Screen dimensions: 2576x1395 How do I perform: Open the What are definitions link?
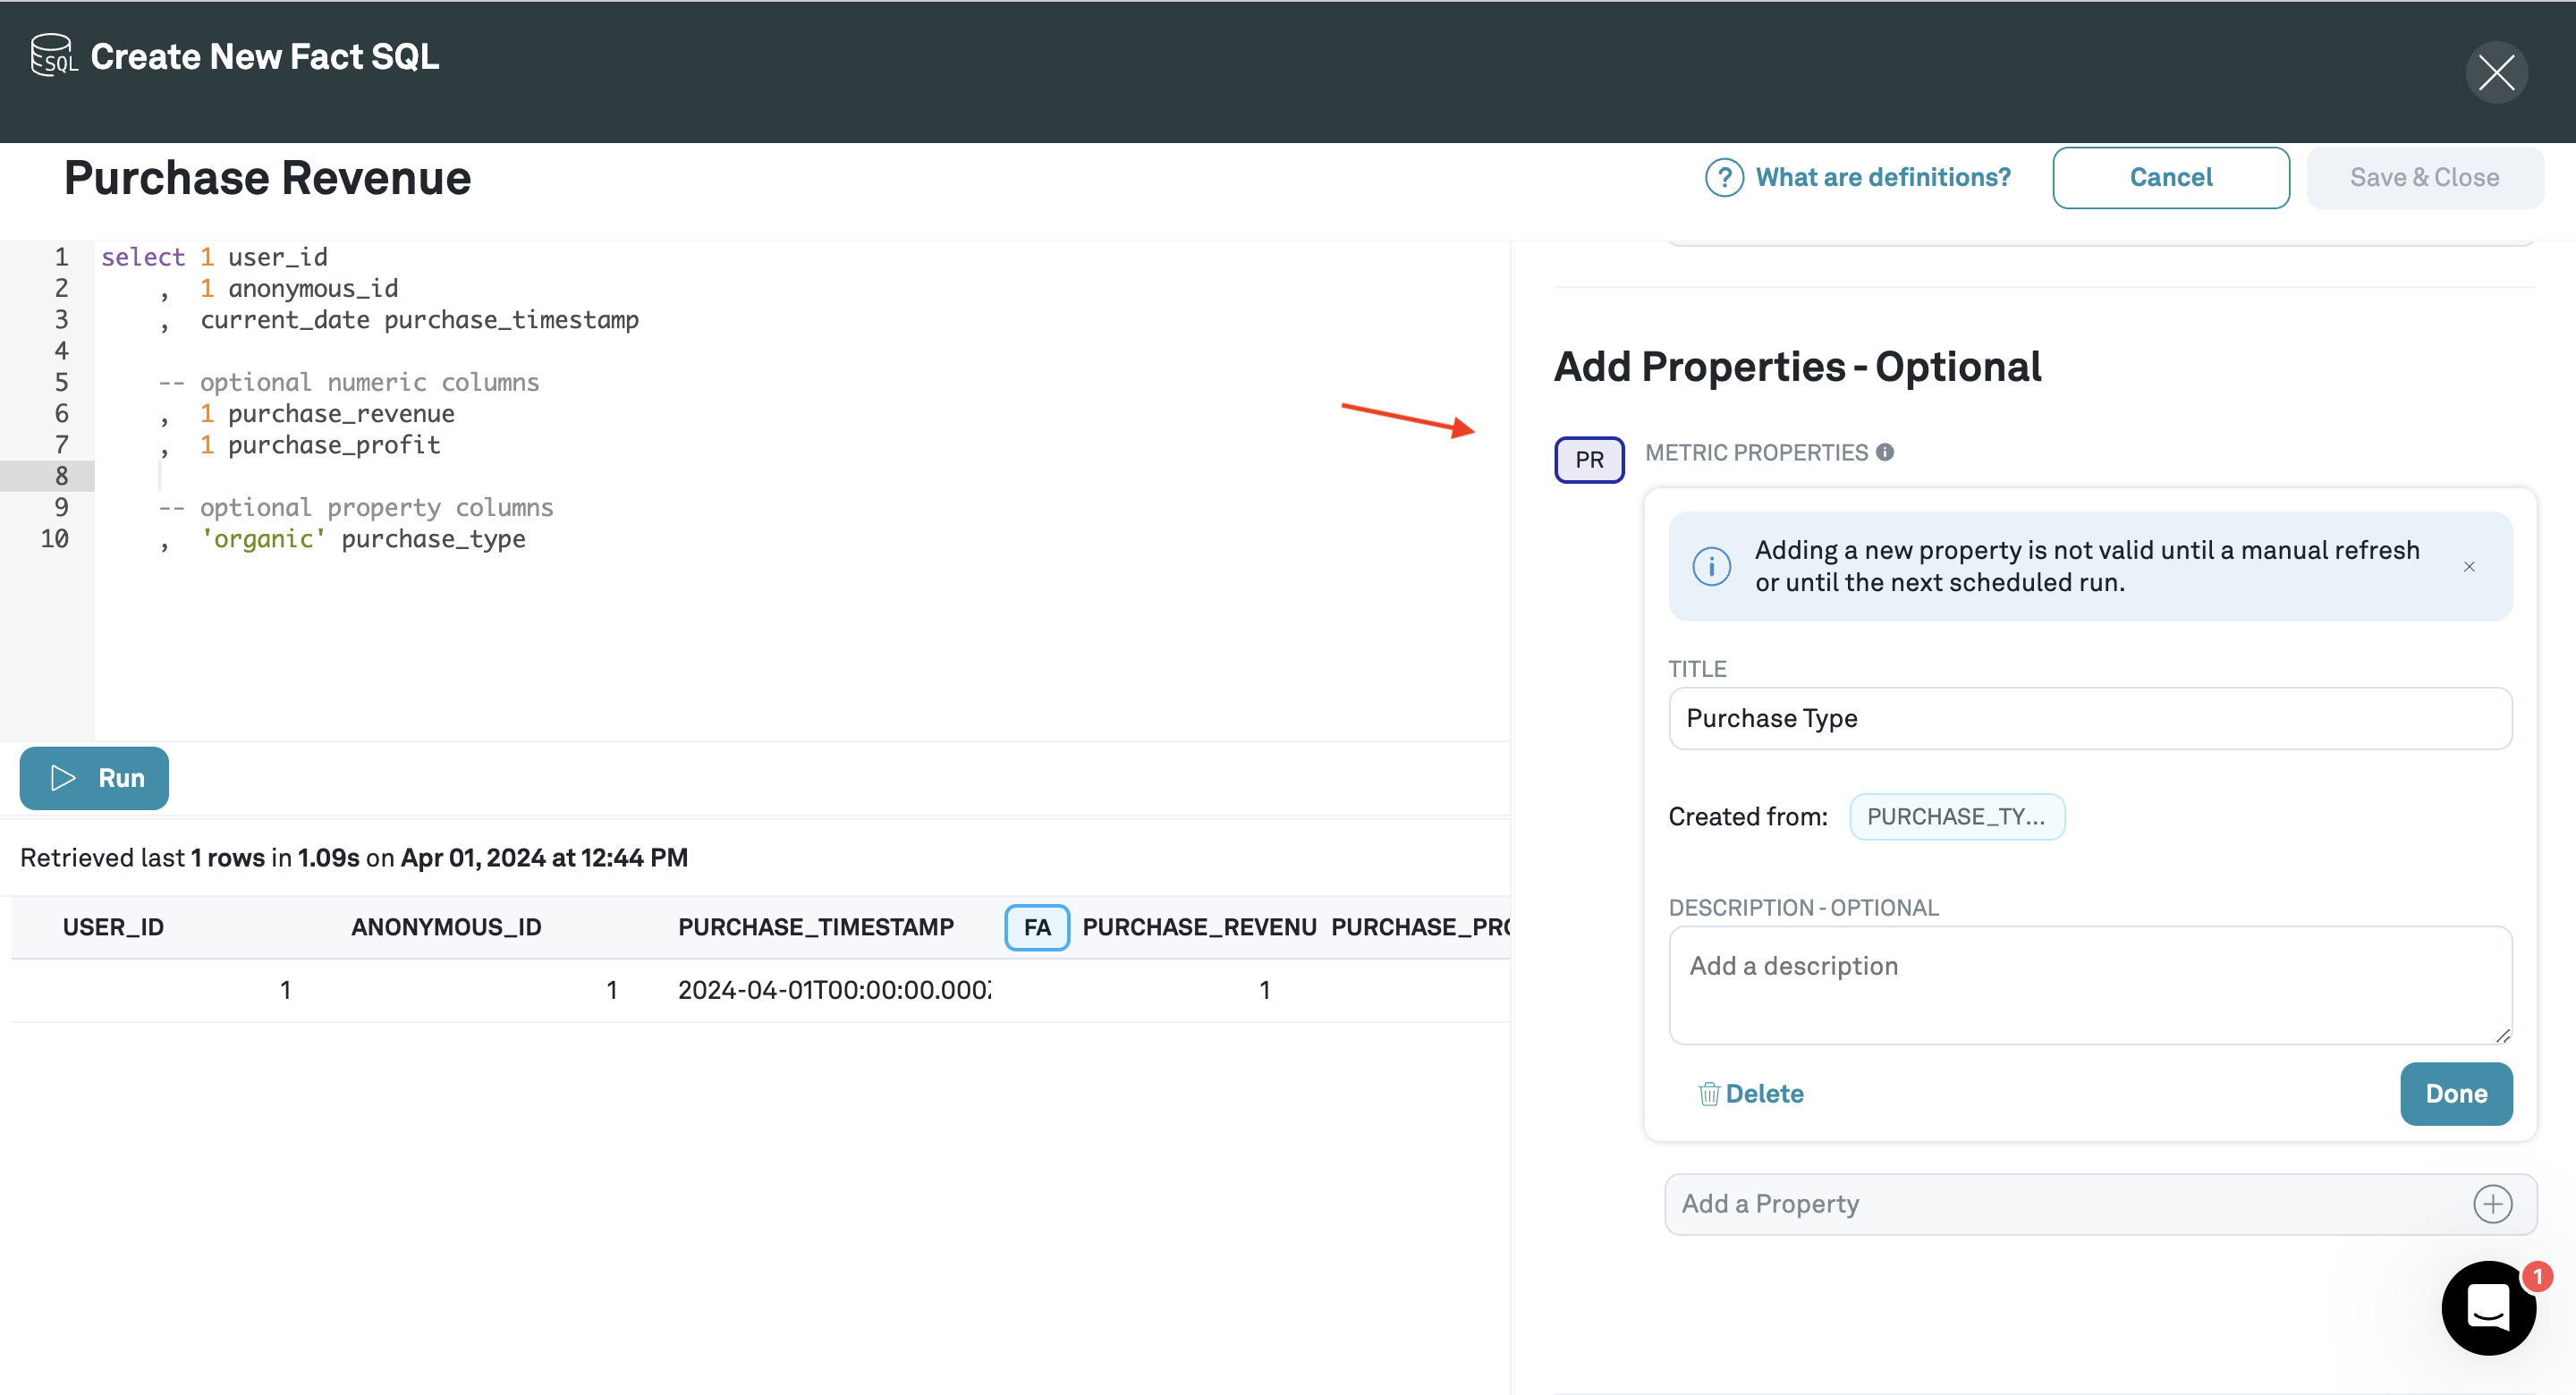pos(1882,178)
